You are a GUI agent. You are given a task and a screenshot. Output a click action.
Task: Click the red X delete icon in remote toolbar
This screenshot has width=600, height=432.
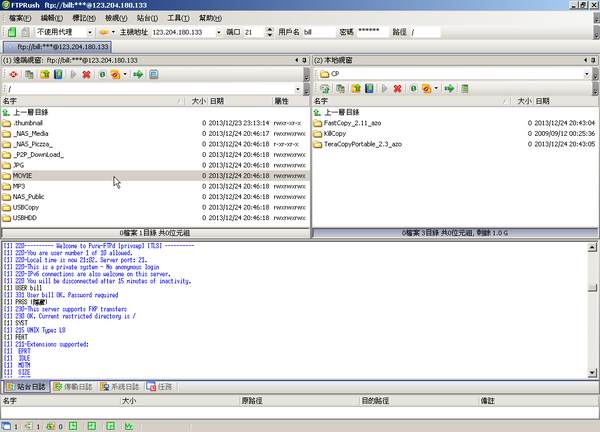point(87,75)
